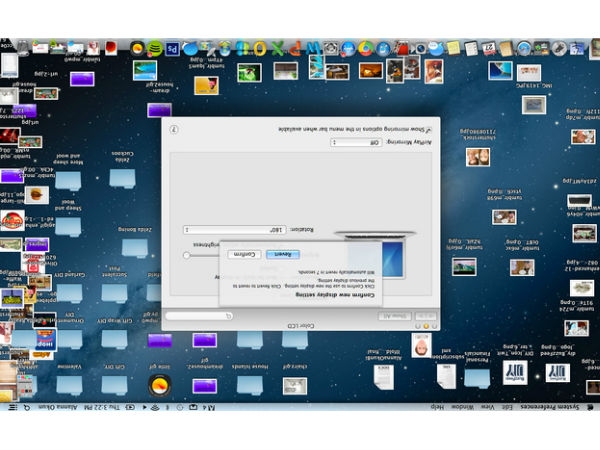Open Notification Center list icon in the menu bar

pyautogui.click(x=13, y=408)
